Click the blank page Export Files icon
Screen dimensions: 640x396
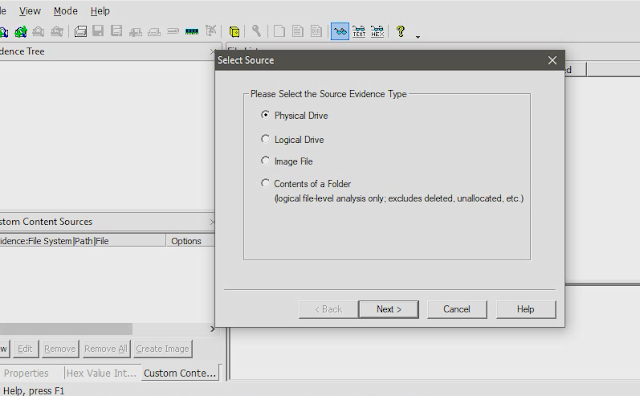click(279, 31)
